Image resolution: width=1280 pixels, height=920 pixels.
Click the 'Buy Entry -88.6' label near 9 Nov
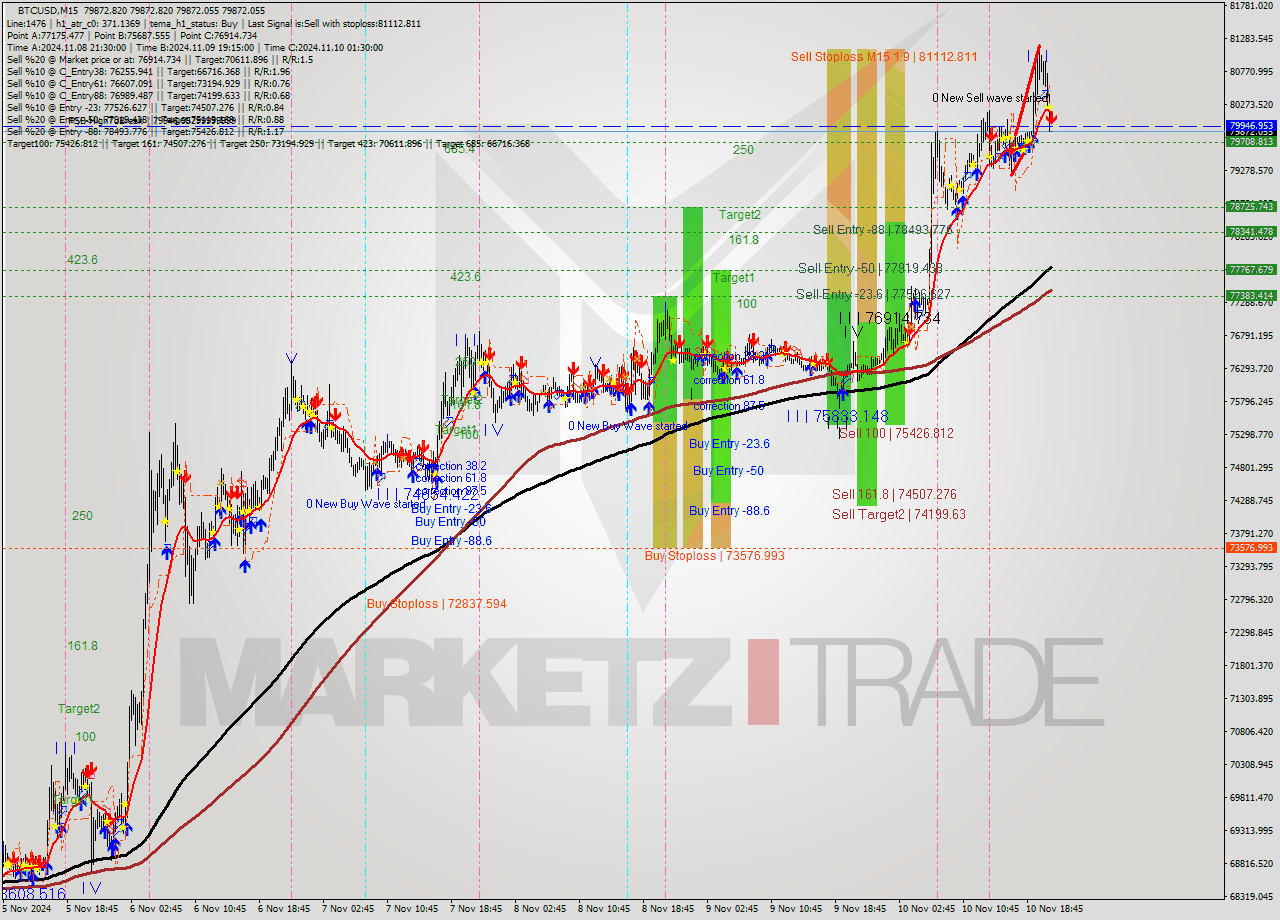point(729,511)
